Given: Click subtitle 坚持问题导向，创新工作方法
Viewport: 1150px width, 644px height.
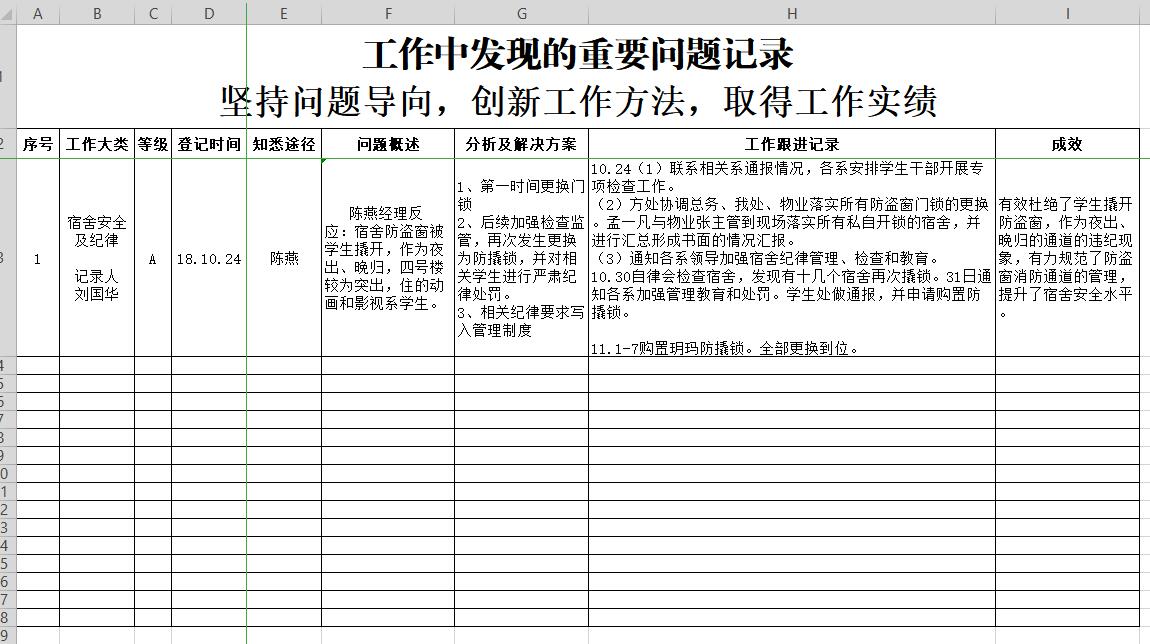Looking at the screenshot, I should point(453,101).
